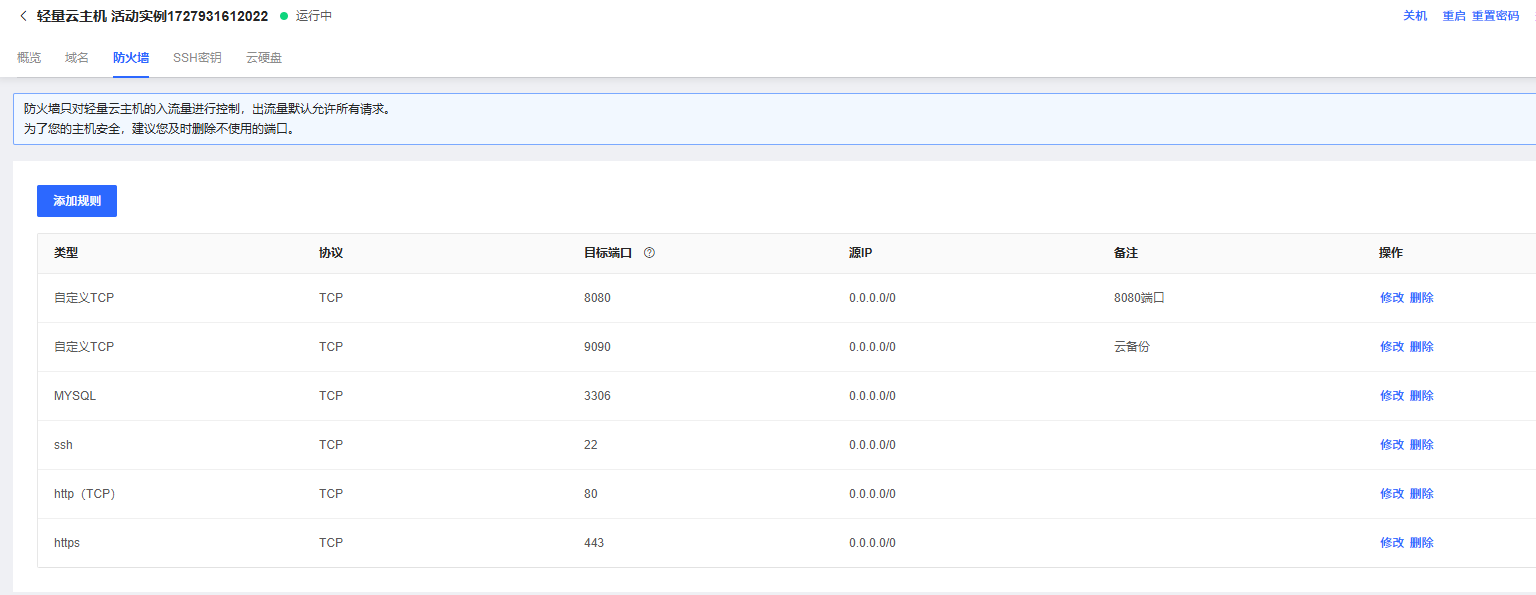Click port value 80 in the table

591,494
